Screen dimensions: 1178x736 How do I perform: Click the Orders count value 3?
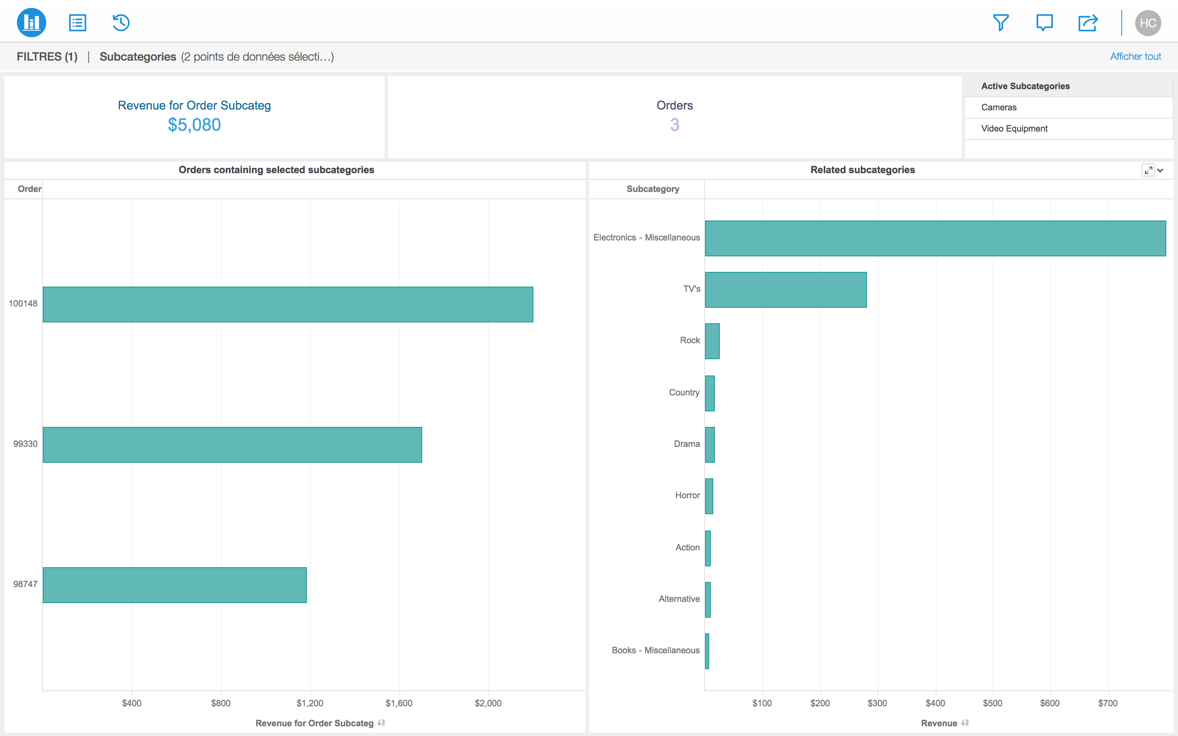pos(675,125)
